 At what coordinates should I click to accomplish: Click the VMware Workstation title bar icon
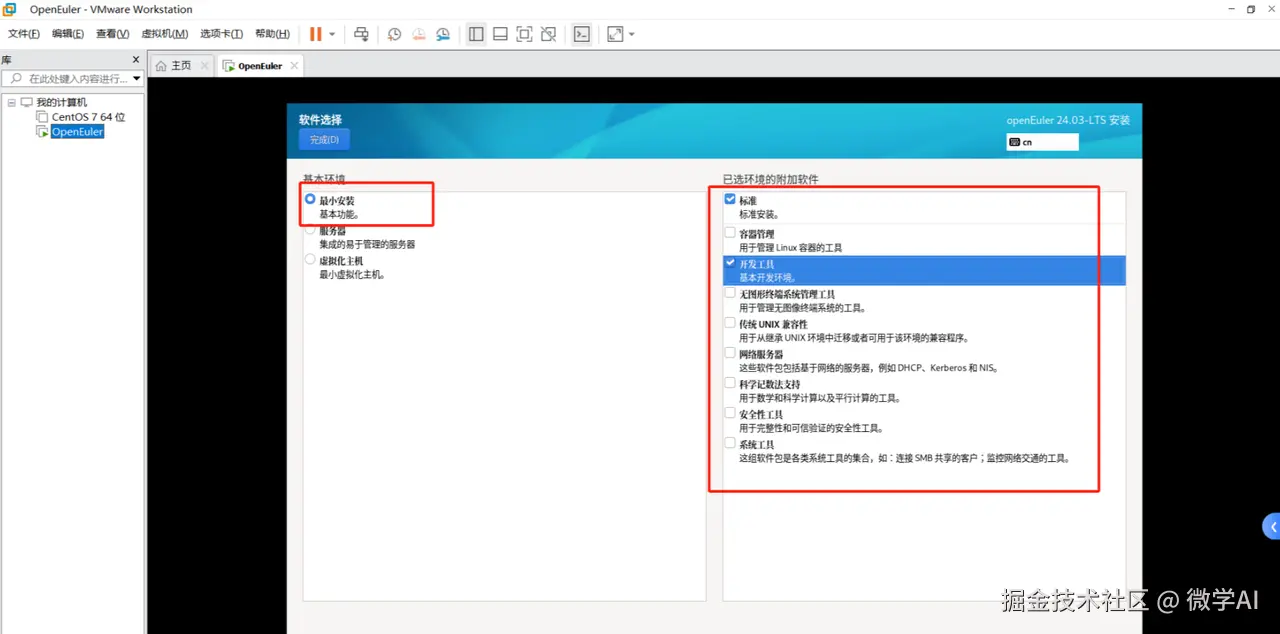point(10,9)
